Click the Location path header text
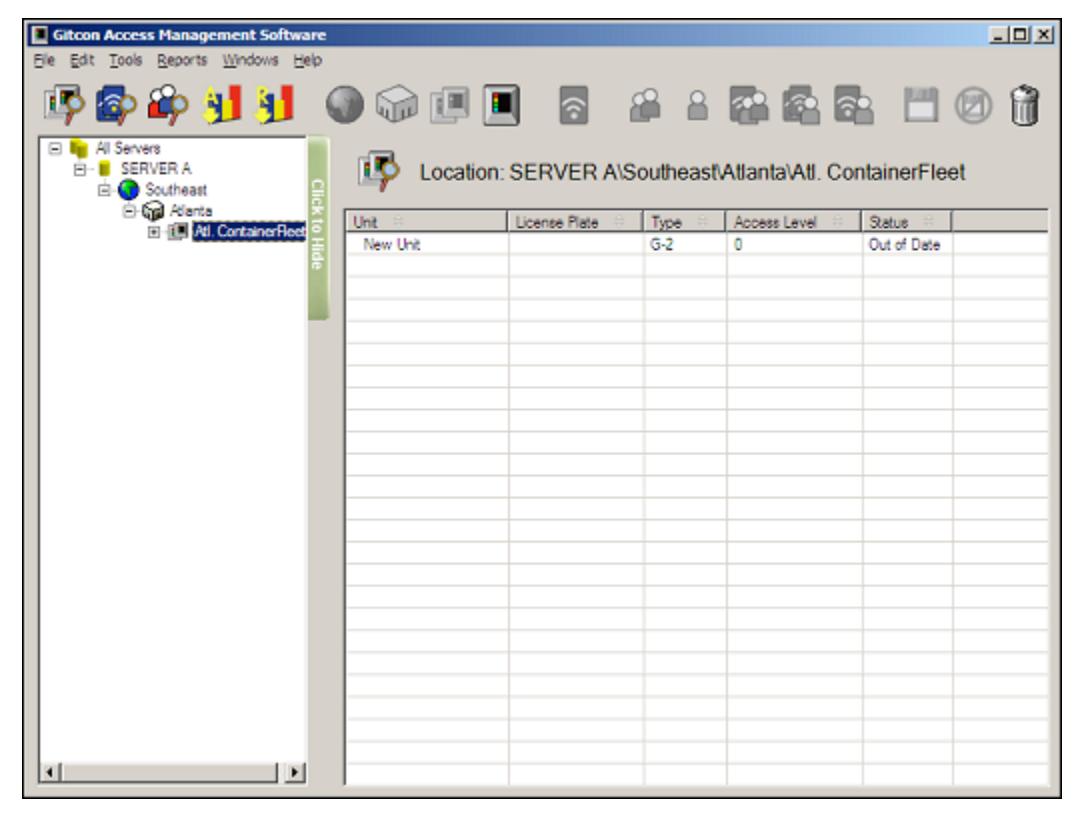This screenshot has width=1074, height=816. tap(692, 172)
